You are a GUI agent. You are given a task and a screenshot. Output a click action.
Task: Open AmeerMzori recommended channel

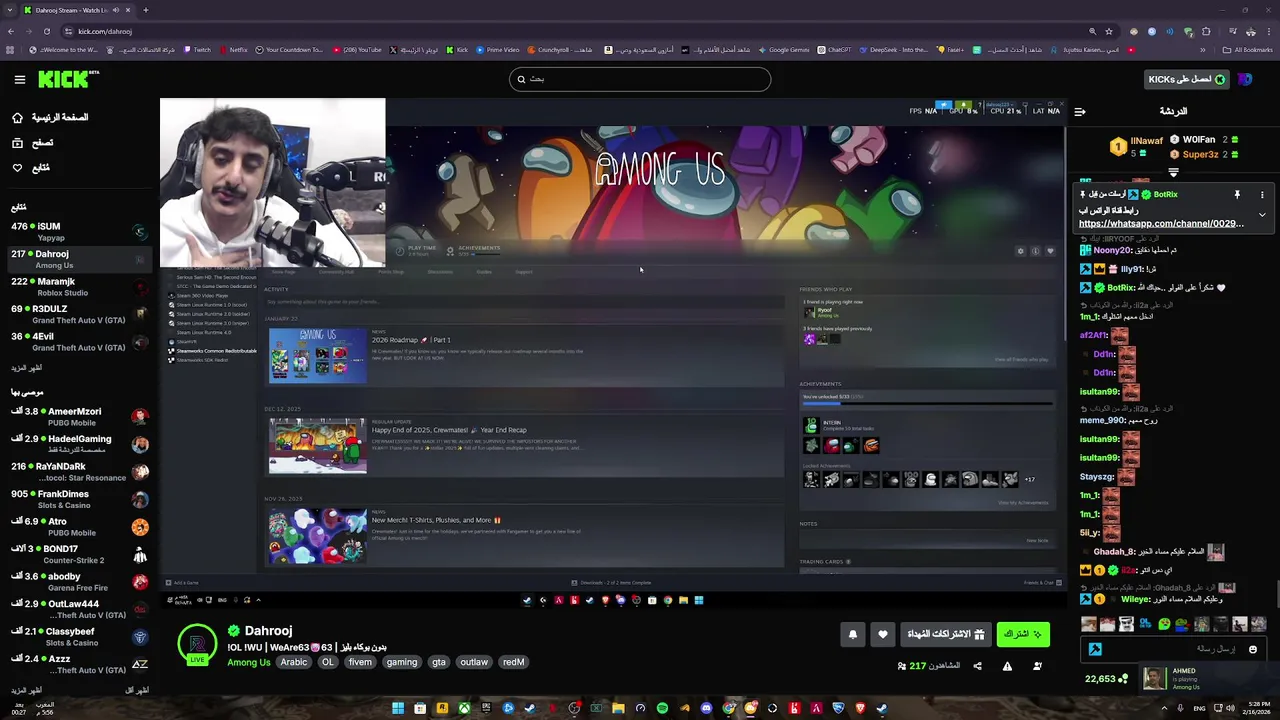80,417
